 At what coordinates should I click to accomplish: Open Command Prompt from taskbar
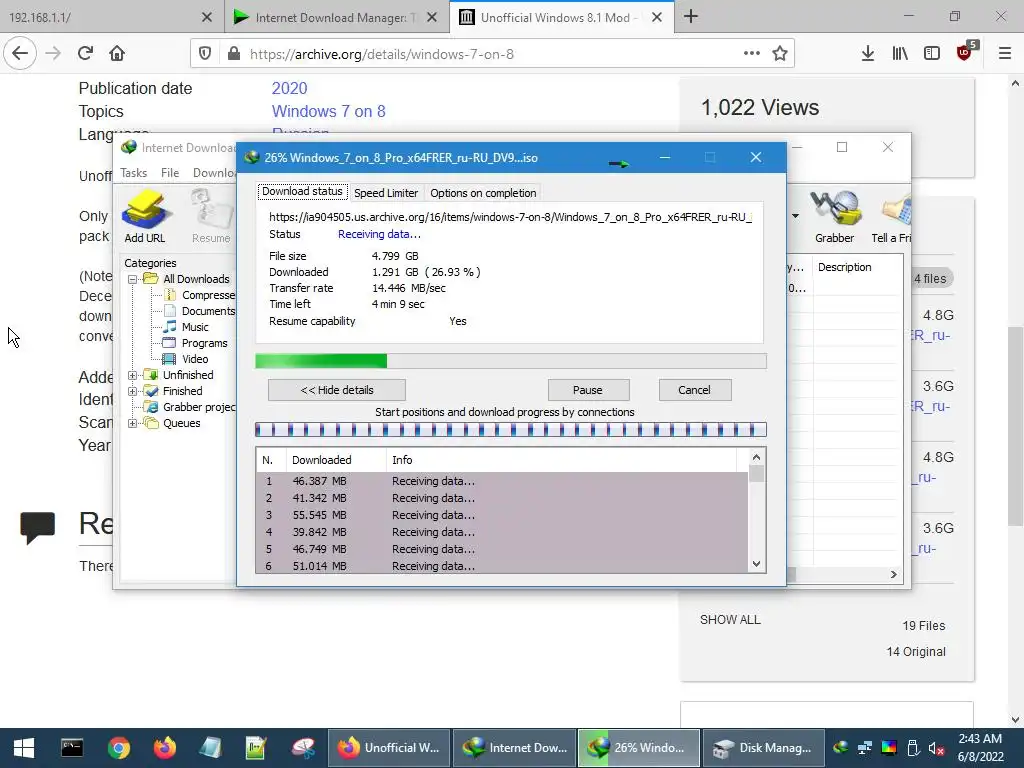point(72,748)
